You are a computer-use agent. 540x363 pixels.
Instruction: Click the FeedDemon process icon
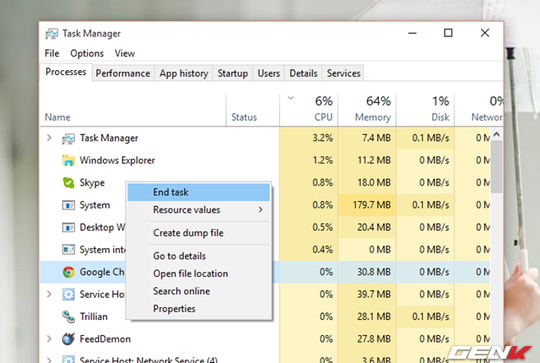[68, 339]
